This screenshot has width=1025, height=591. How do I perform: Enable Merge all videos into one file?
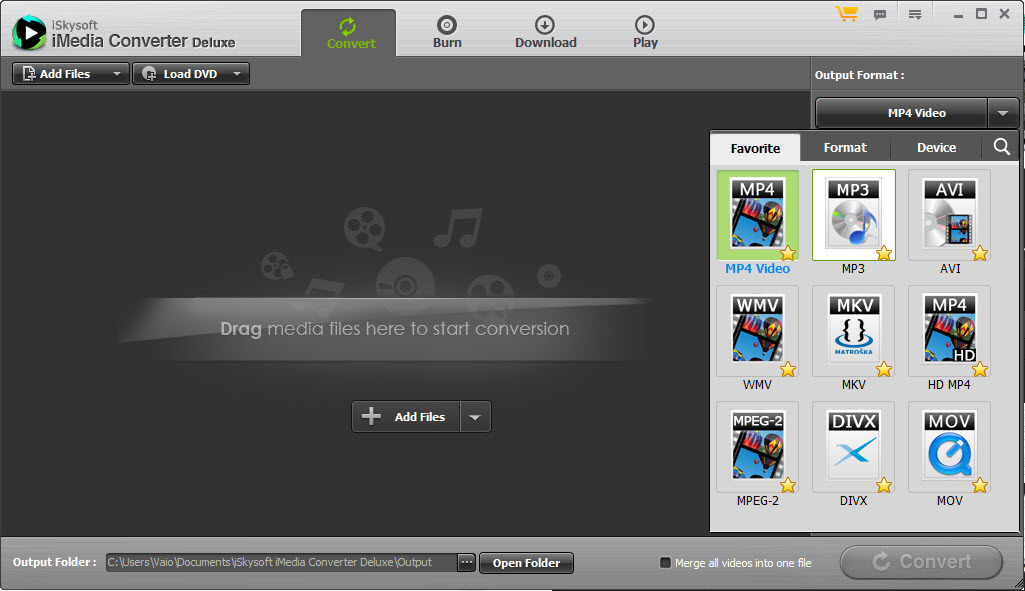coord(665,563)
